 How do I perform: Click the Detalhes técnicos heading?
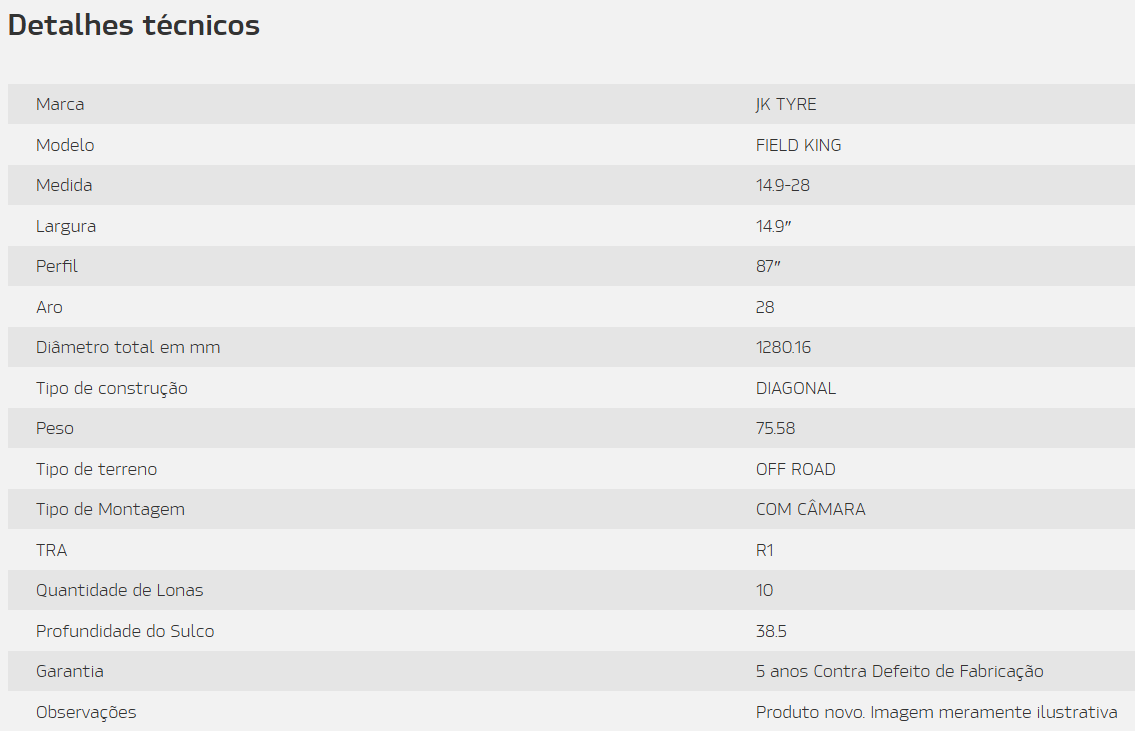[x=134, y=25]
